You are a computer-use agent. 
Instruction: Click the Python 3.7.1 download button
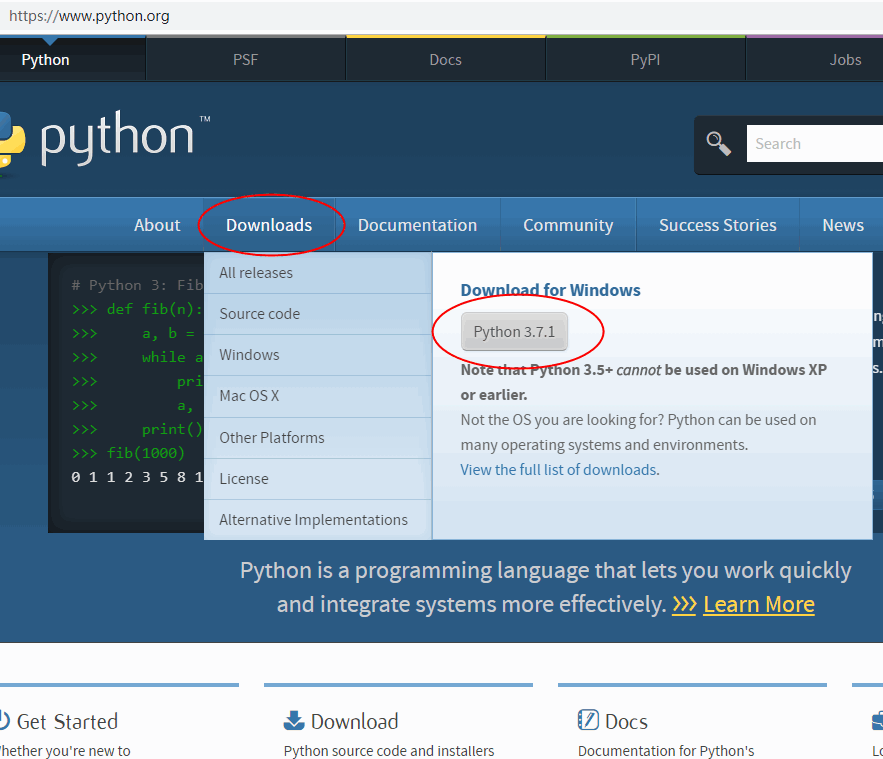[x=514, y=332]
